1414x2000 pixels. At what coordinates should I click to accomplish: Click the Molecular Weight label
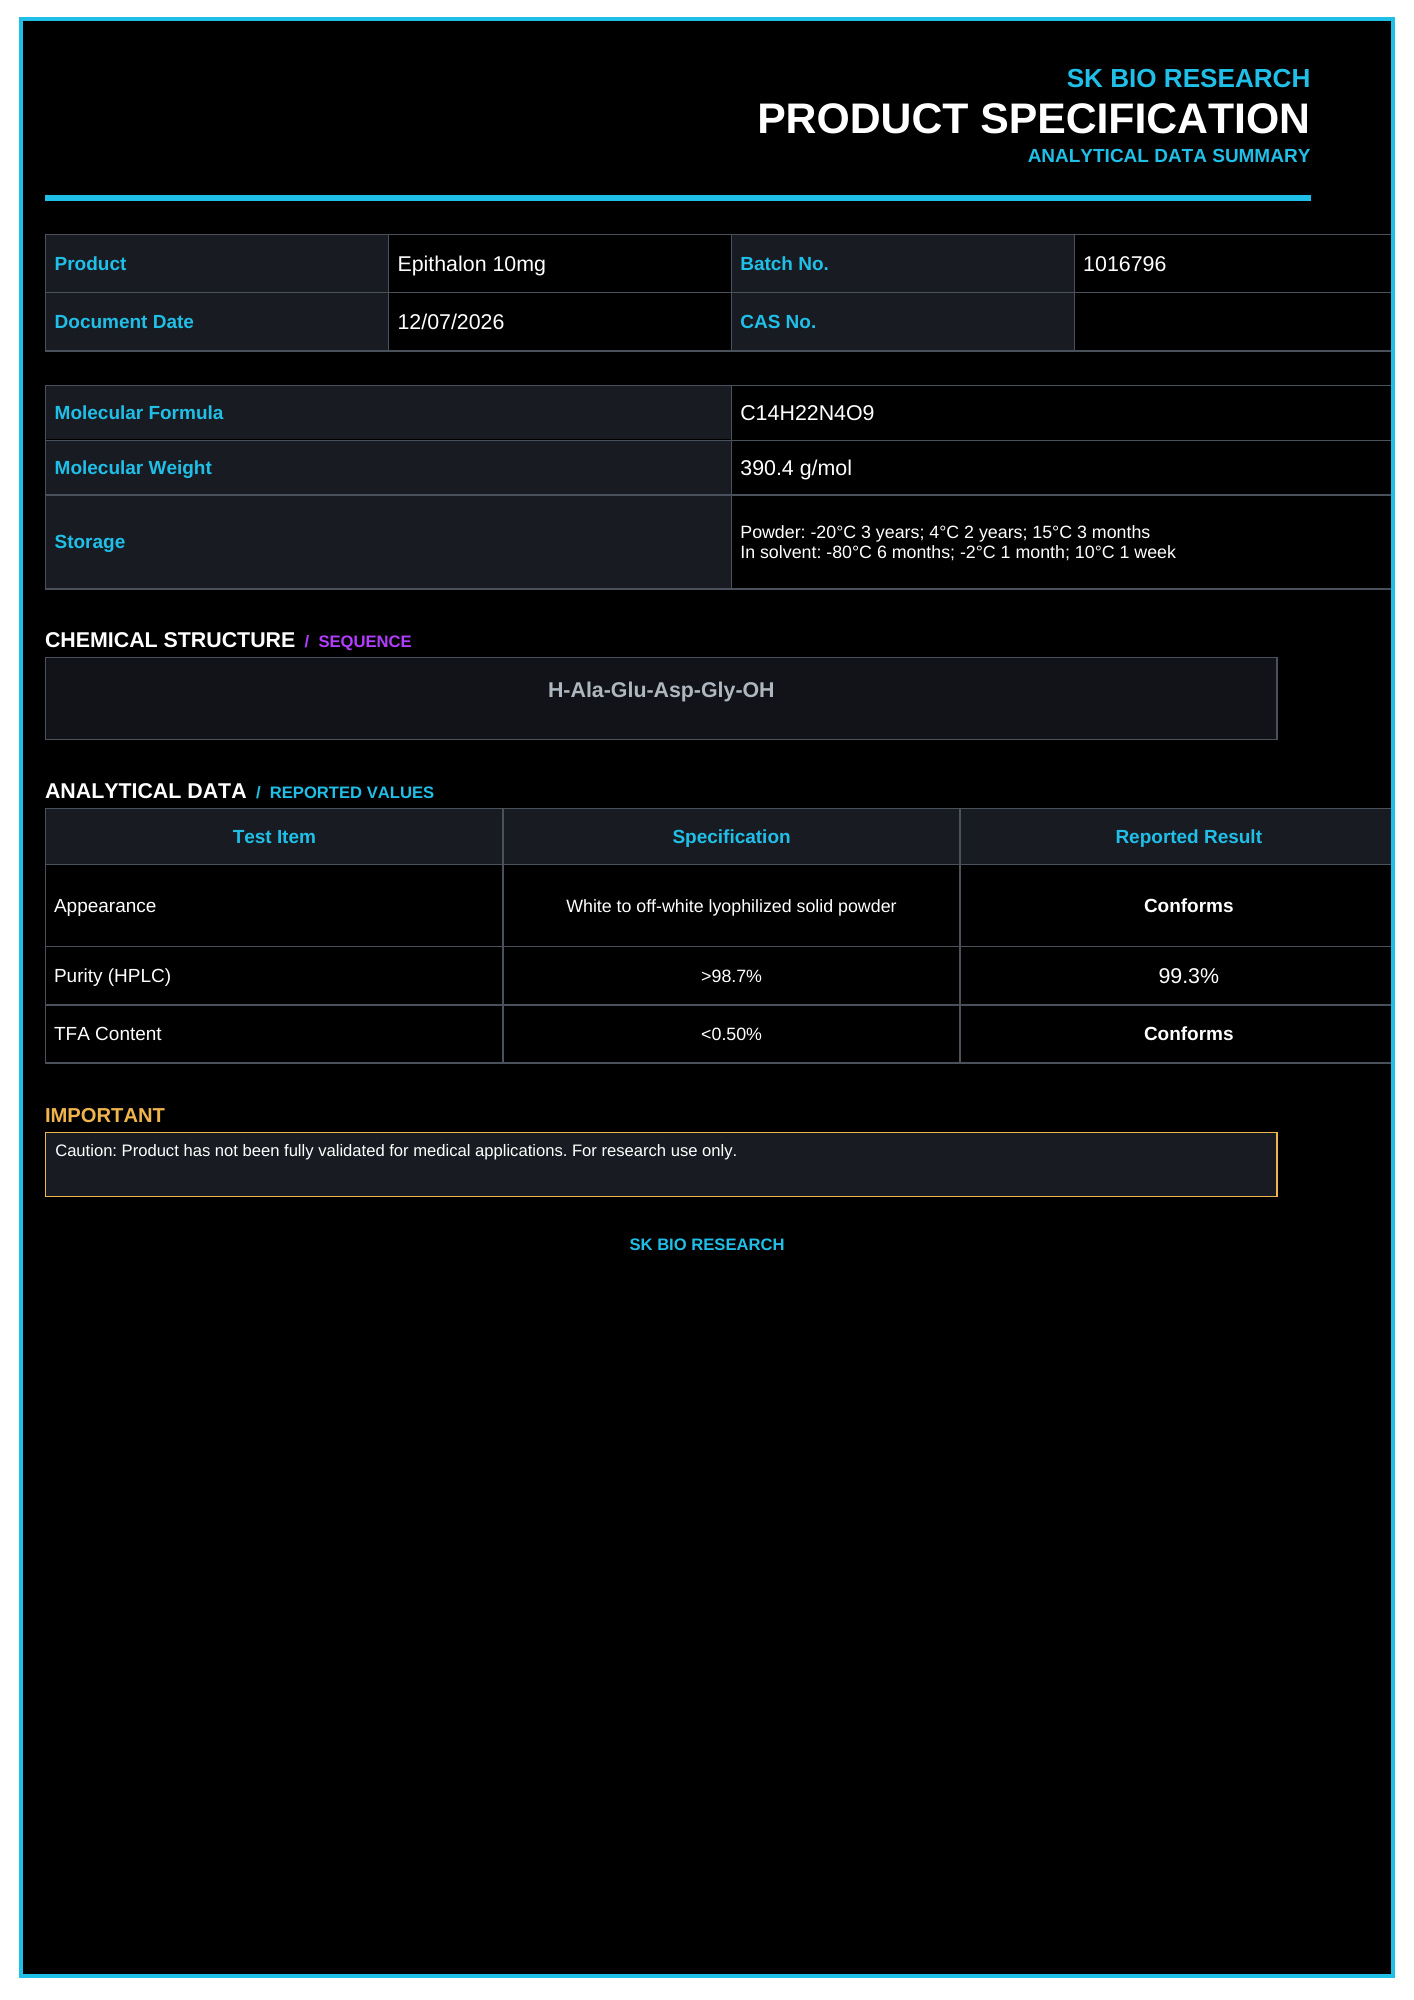click(133, 468)
